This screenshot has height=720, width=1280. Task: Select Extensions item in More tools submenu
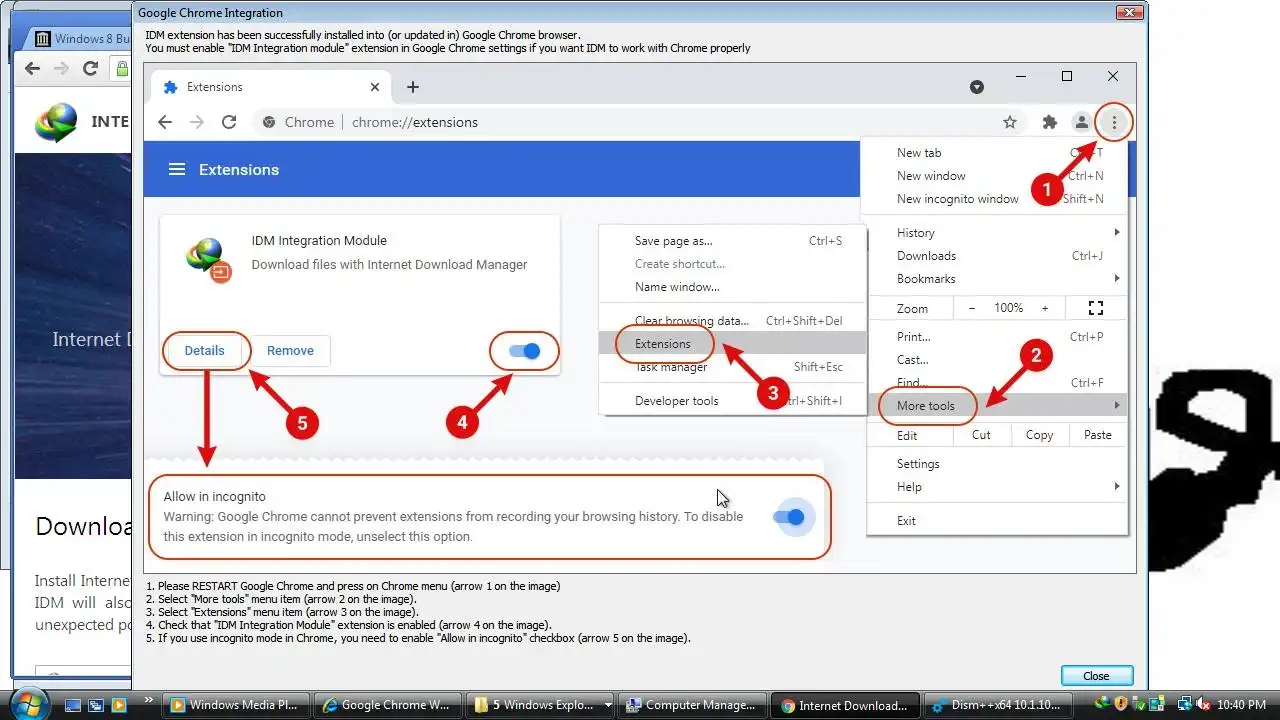tap(732, 343)
